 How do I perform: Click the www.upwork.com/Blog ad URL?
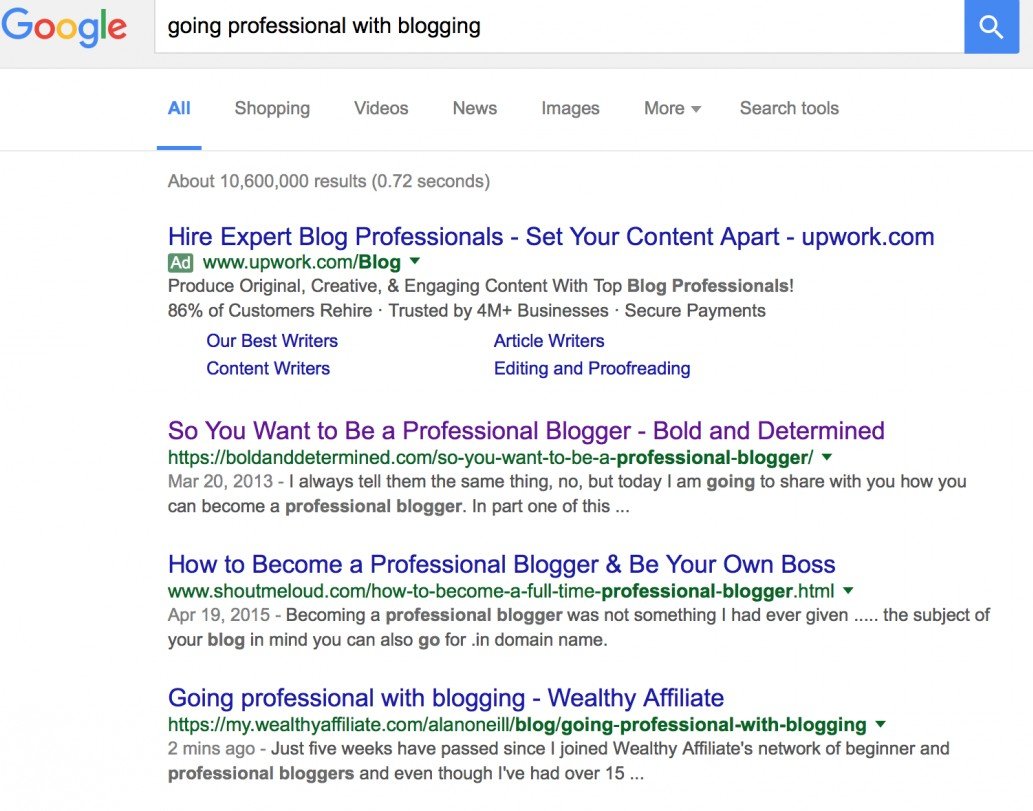[x=302, y=262]
